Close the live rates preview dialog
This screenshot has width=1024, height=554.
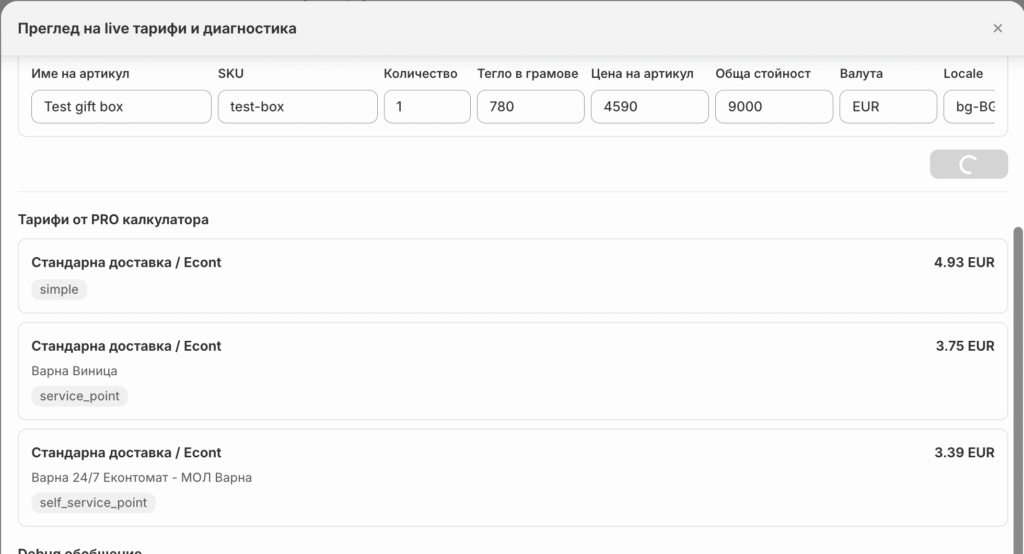[x=997, y=28]
